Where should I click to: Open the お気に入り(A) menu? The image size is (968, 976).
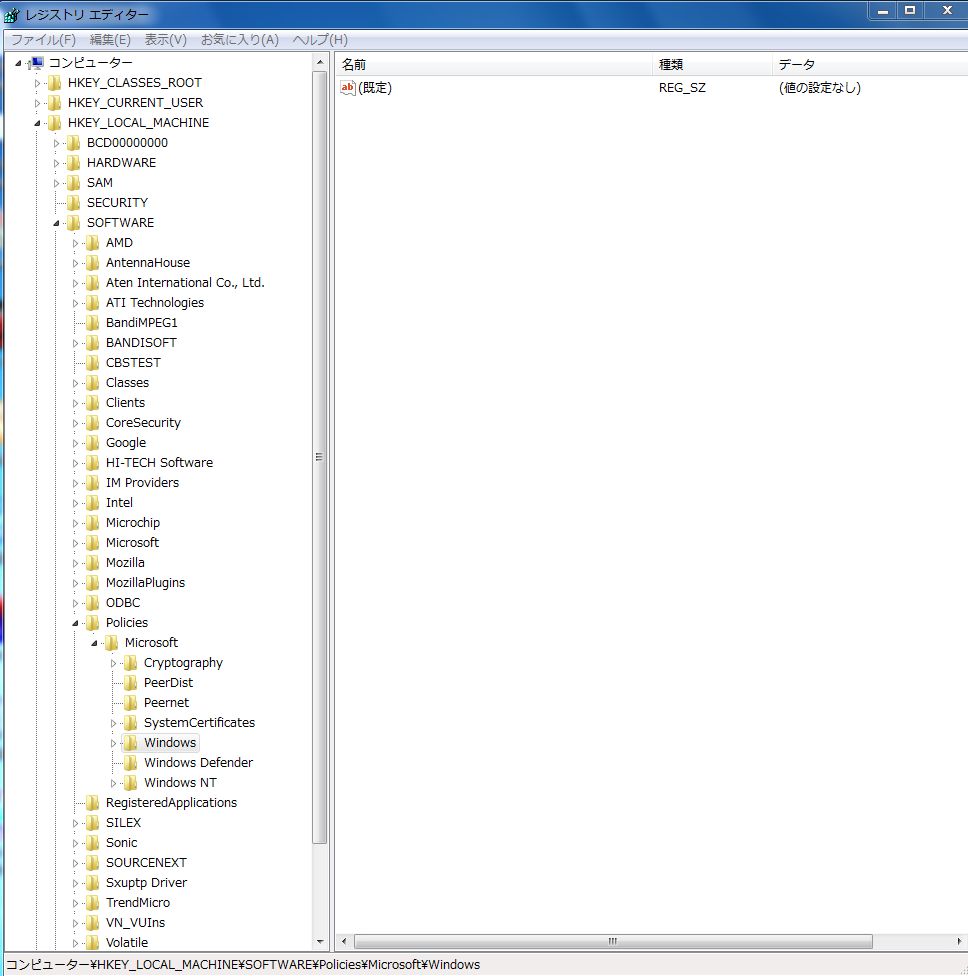[x=239, y=40]
